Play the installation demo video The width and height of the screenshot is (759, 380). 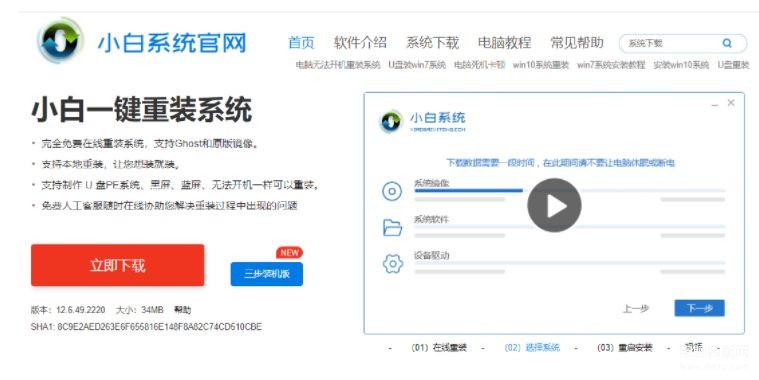(554, 205)
